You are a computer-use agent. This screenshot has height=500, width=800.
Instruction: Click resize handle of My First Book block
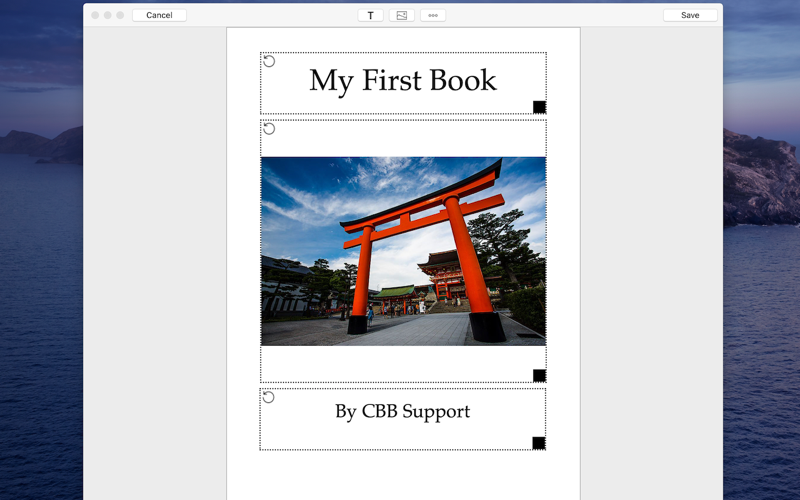(539, 107)
